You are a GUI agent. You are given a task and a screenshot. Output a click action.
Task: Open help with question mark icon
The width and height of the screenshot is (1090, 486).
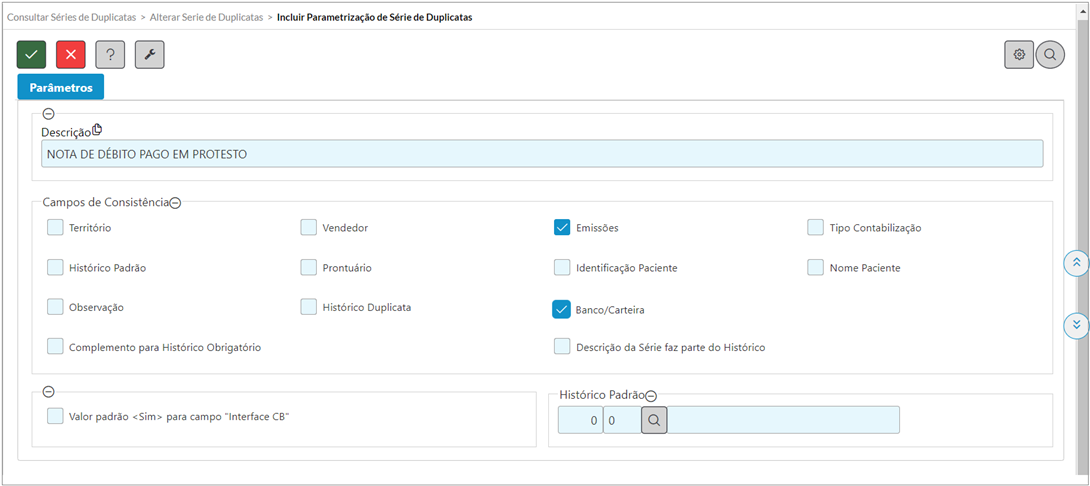pyautogui.click(x=110, y=55)
